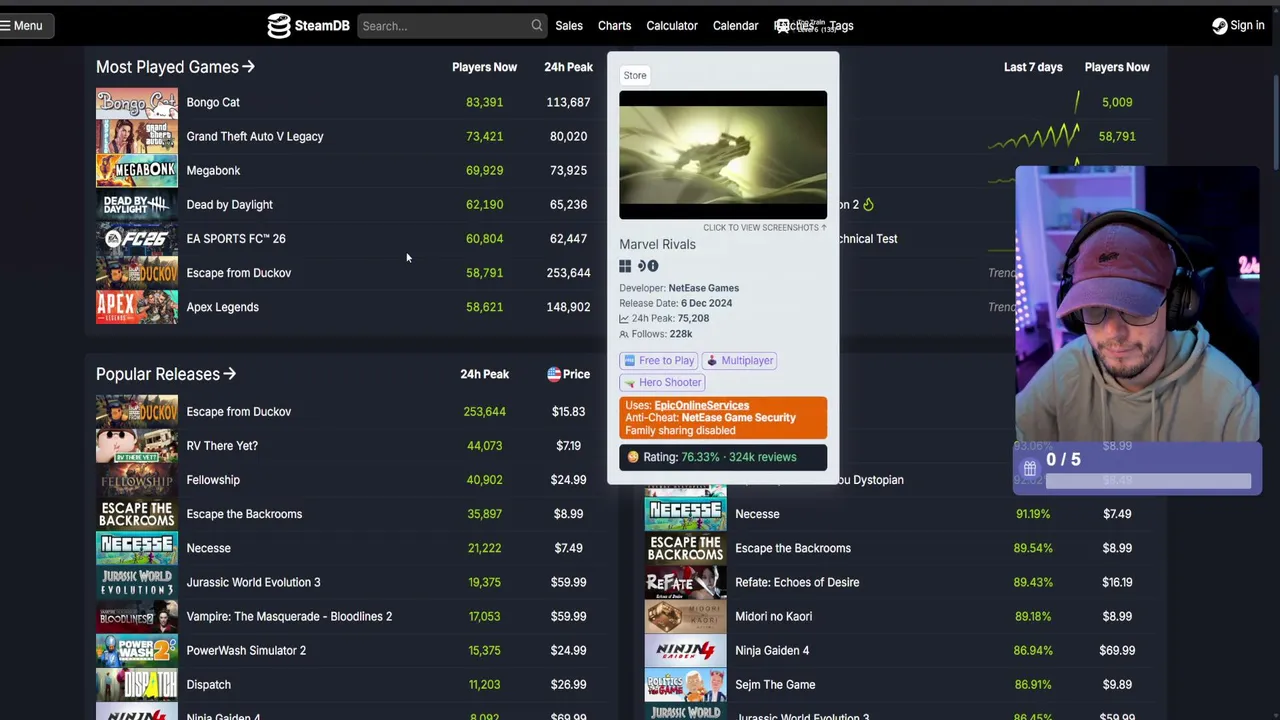This screenshot has height=720, width=1280.
Task: Click the Dispatch game thumbnail
Action: [137, 684]
